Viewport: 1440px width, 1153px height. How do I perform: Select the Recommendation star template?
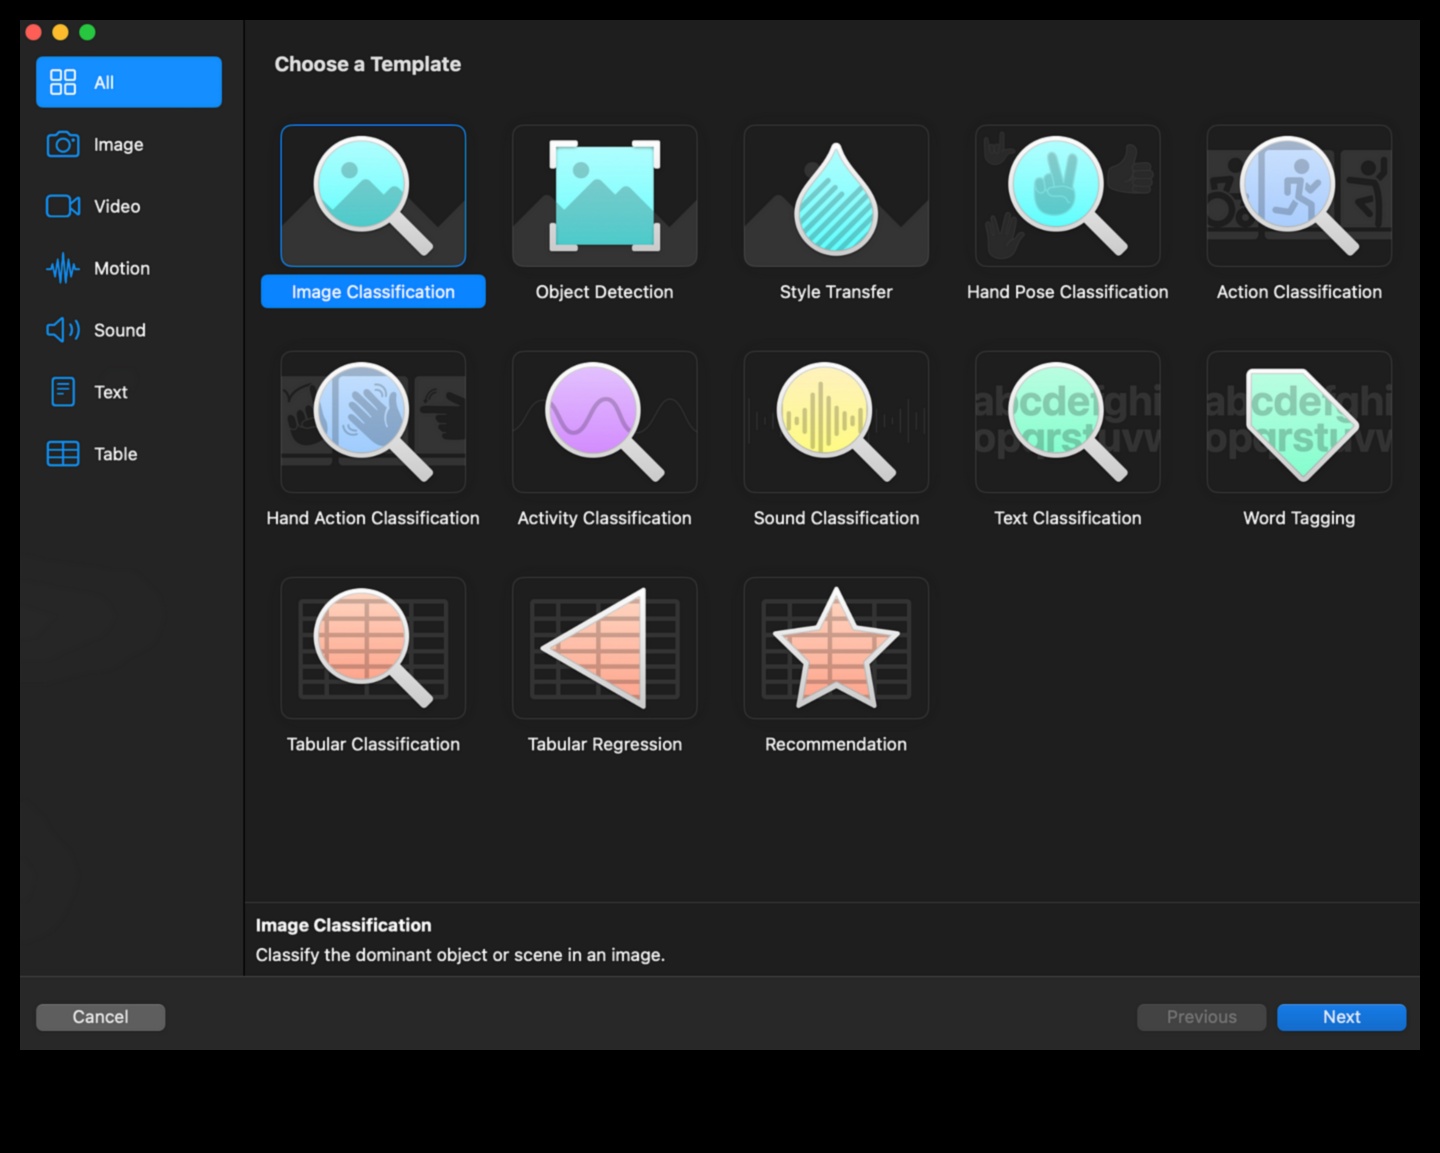point(836,648)
